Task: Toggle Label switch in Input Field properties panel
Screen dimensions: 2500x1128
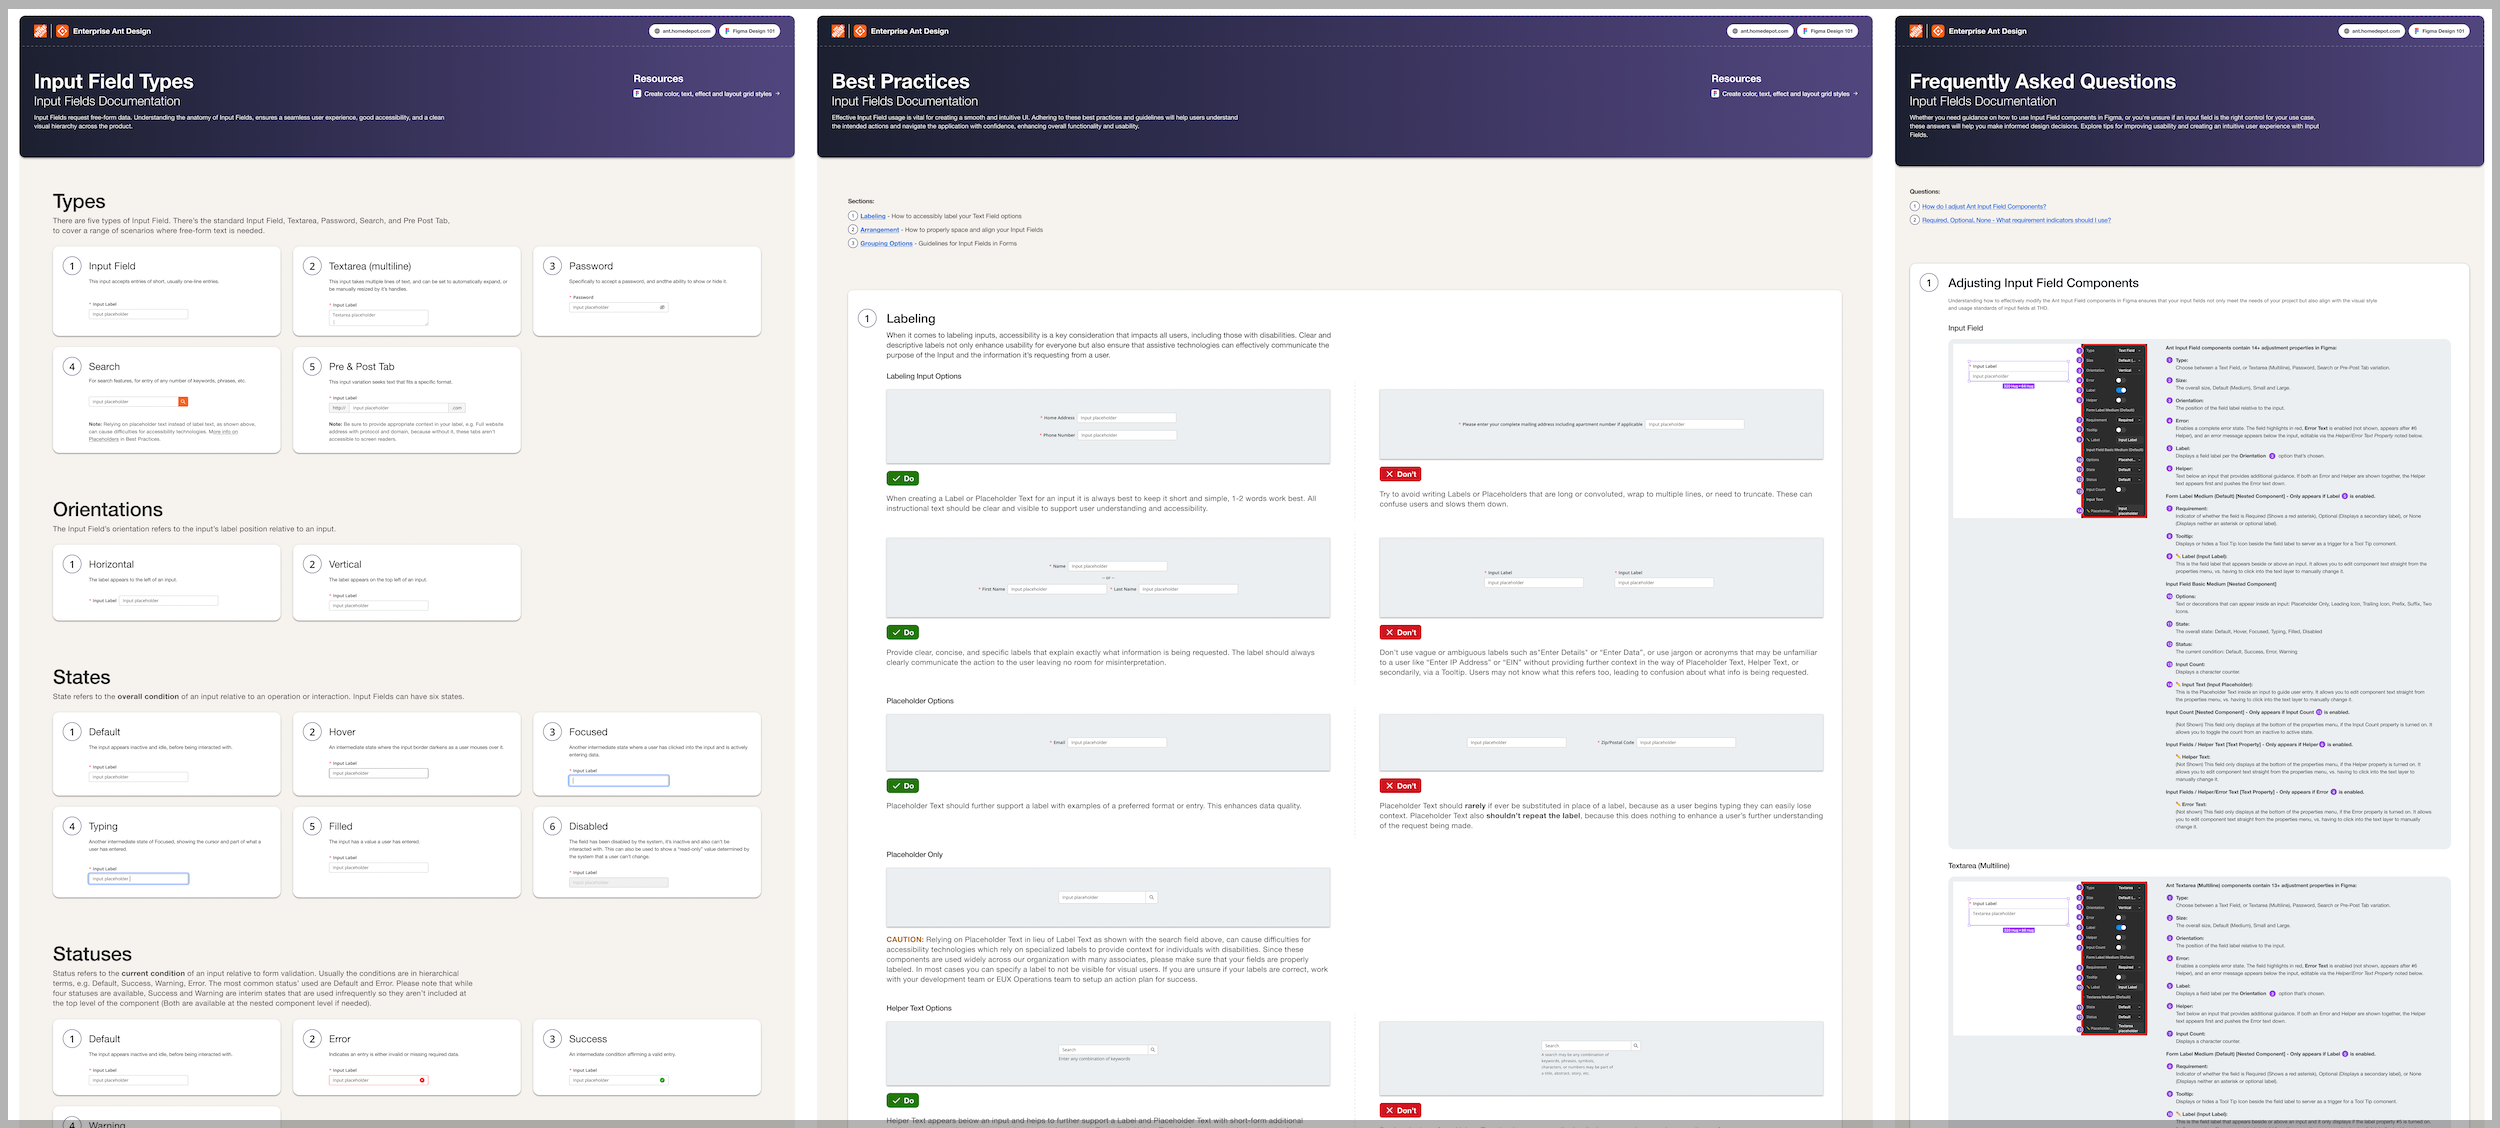Action: pos(2121,390)
